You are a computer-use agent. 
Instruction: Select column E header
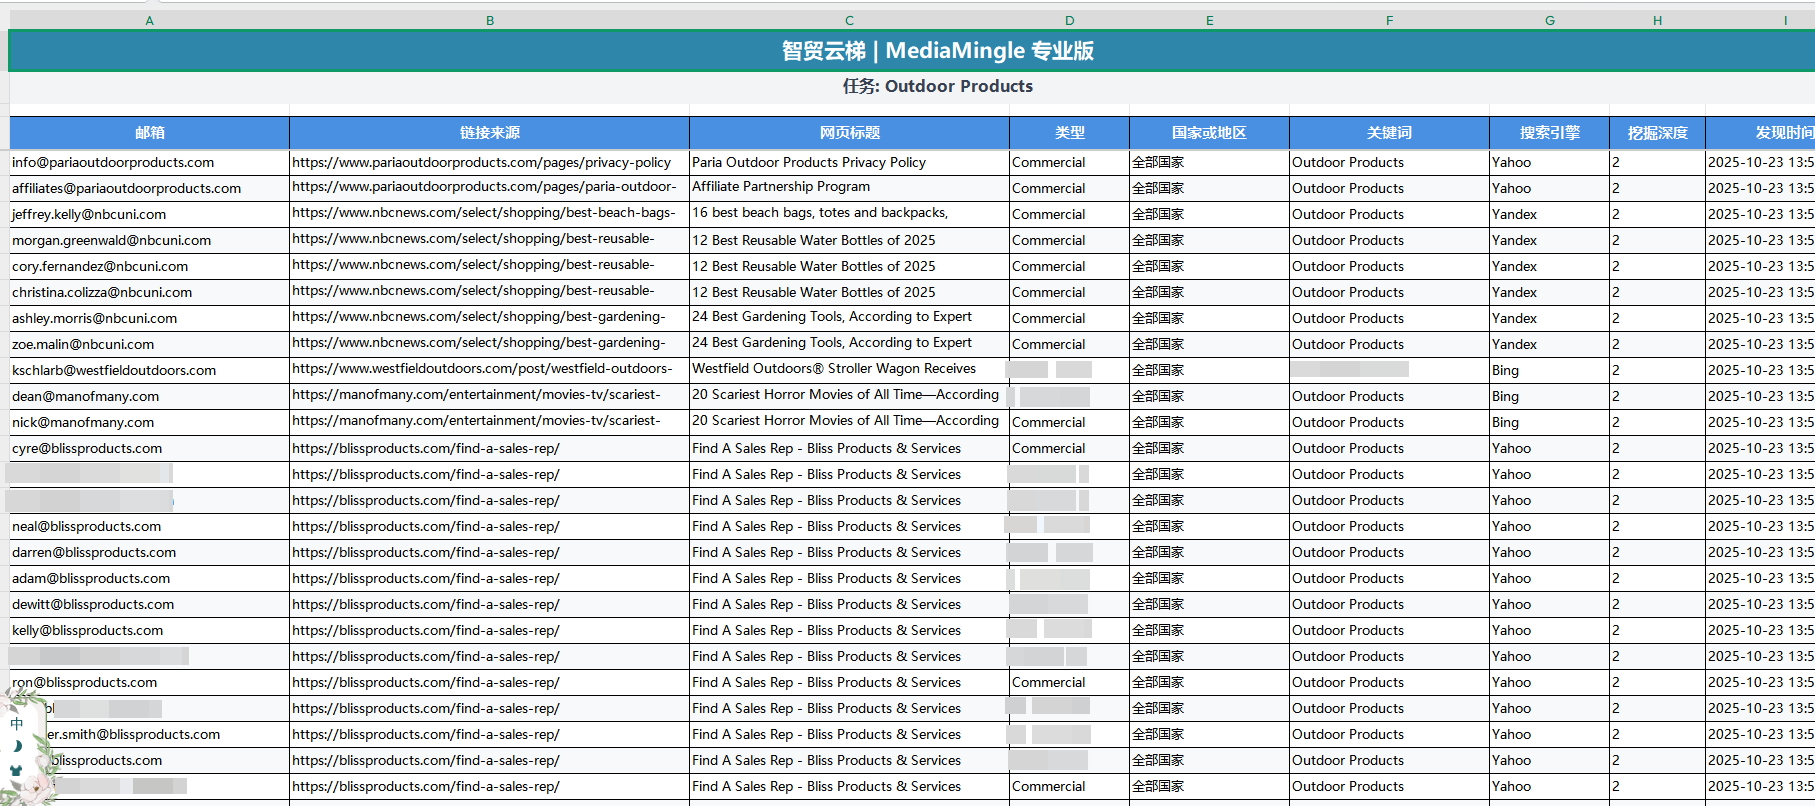(x=1210, y=20)
